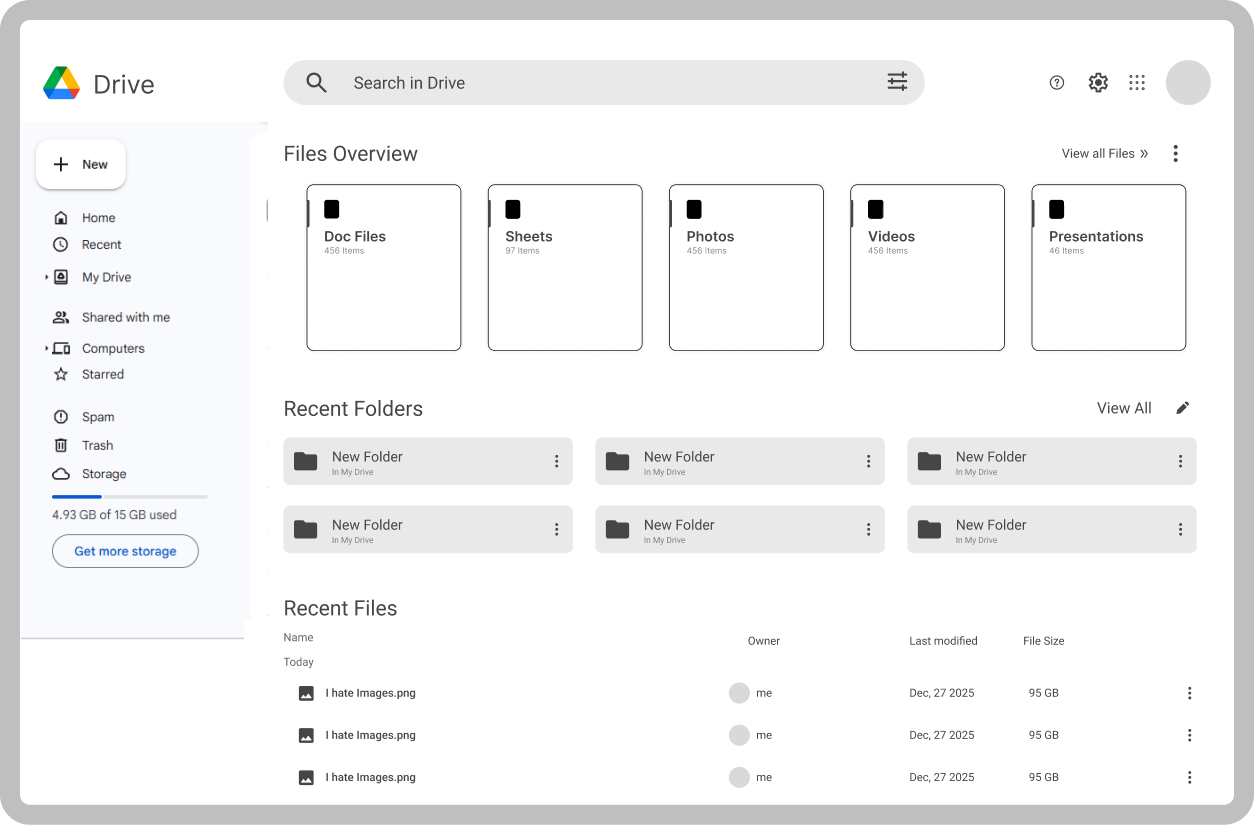Click the 'Today' group label
The image size is (1254, 825).
(x=298, y=662)
